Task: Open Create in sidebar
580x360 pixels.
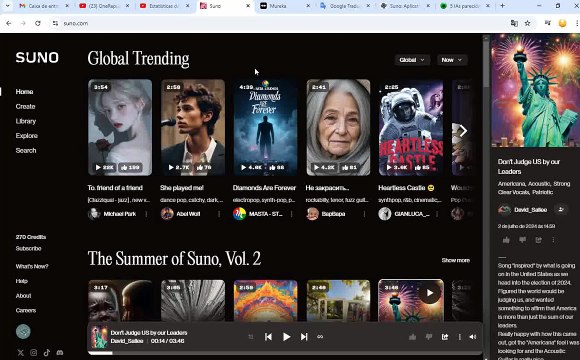Action: (x=26, y=107)
